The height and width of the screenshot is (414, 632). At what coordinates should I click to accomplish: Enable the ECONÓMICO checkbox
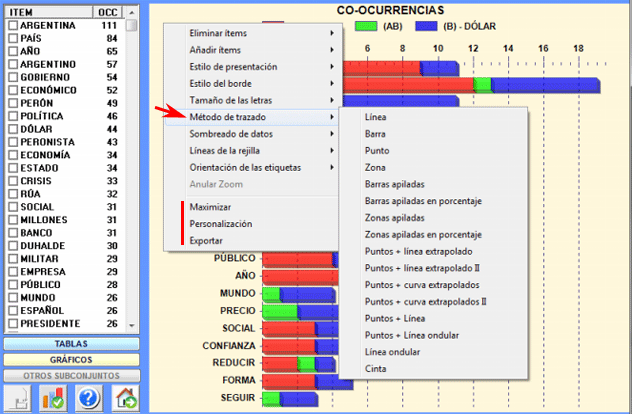pos(13,90)
